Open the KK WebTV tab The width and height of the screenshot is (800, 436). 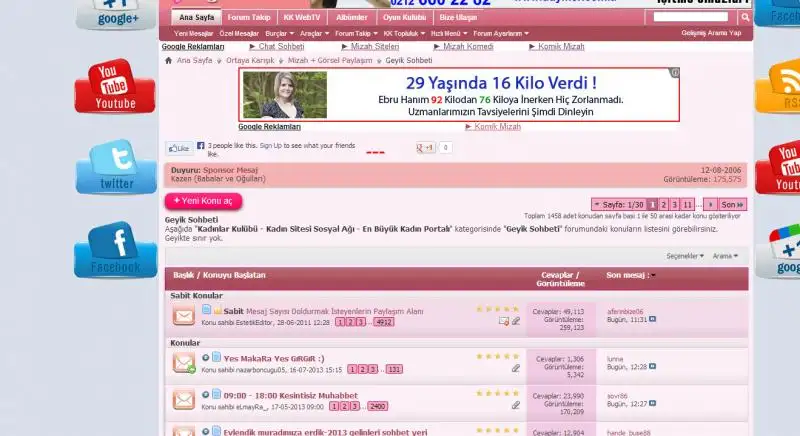coord(302,17)
